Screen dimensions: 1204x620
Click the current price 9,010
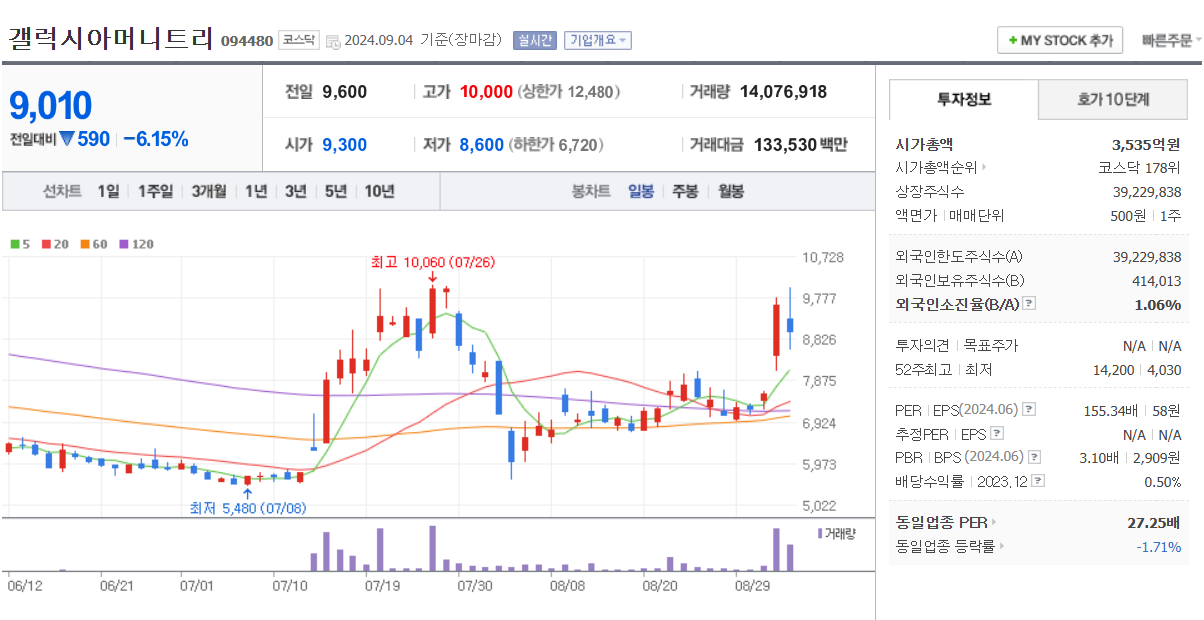pos(50,105)
